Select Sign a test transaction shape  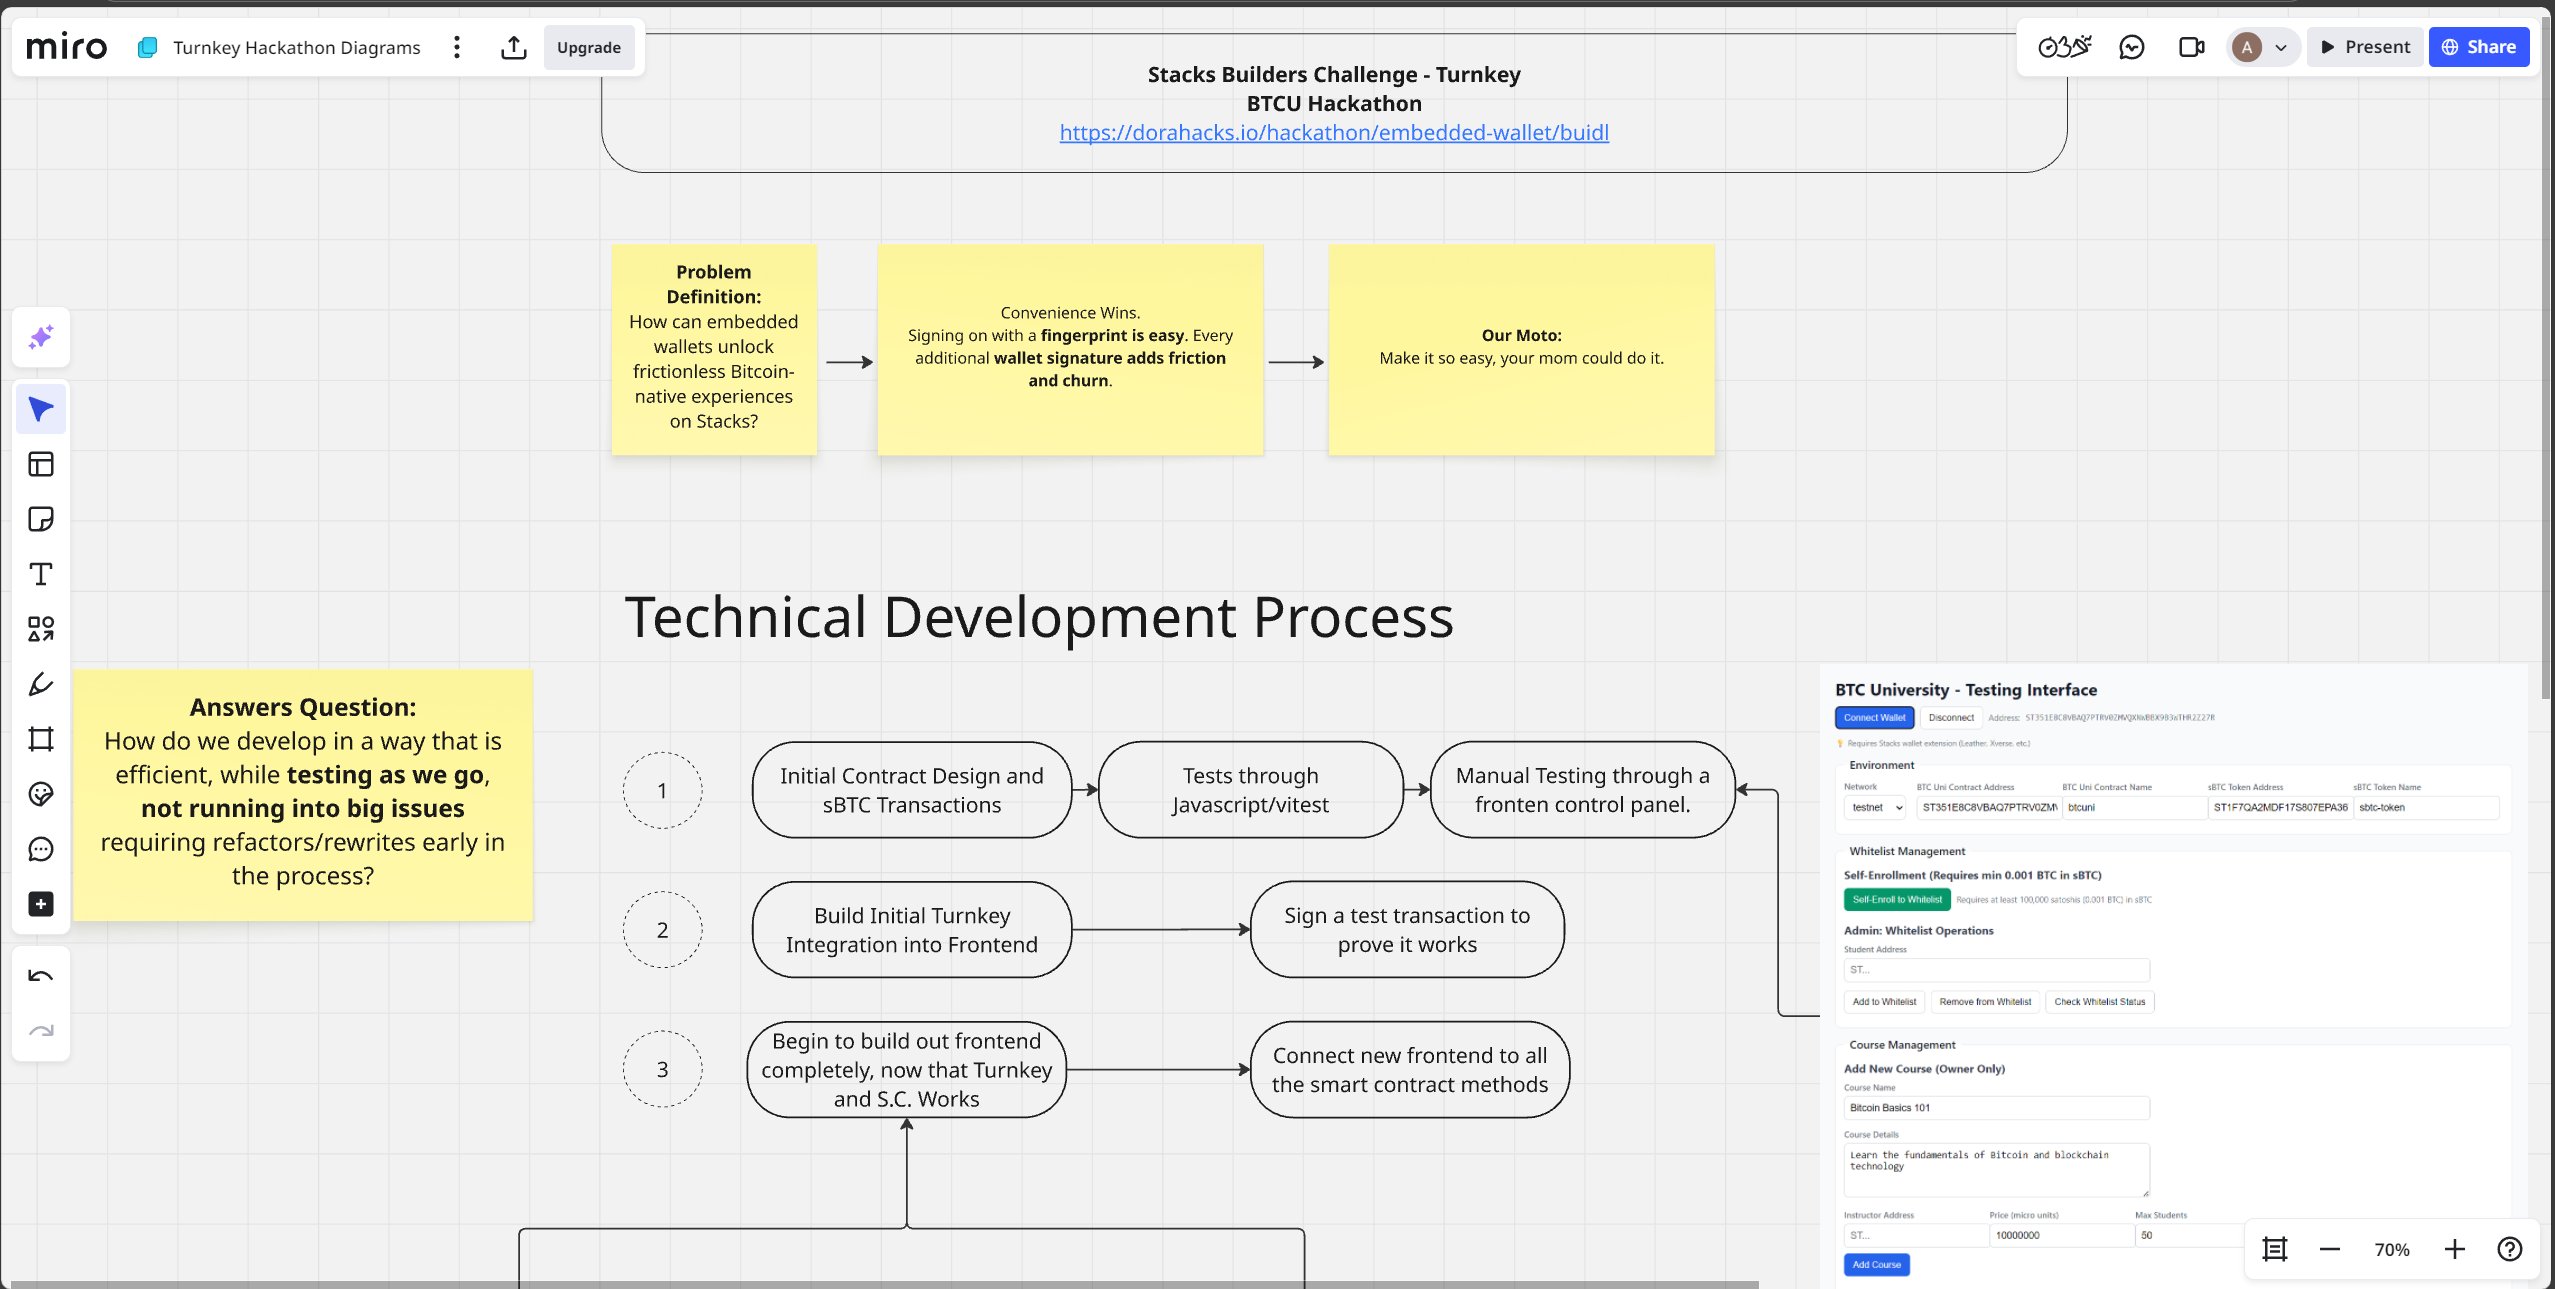1407,930
